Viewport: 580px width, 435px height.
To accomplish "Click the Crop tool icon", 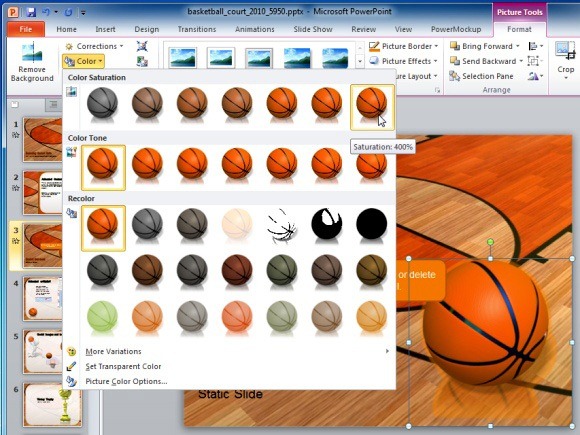I will (x=565, y=51).
